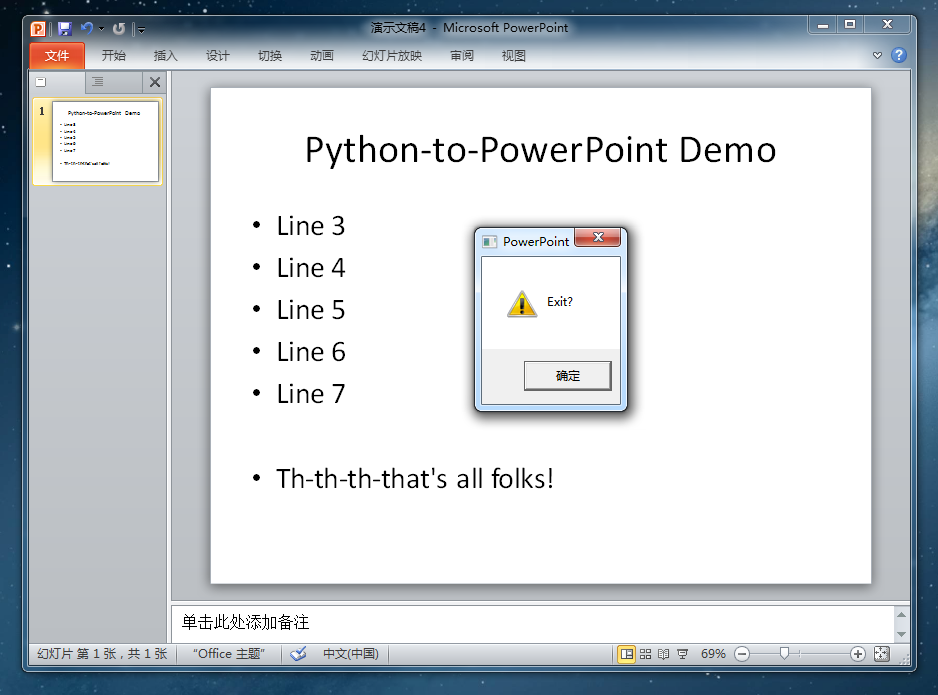The image size is (938, 695).
Task: Select slide 1 thumbnail in slides pane
Action: pyautogui.click(x=104, y=141)
